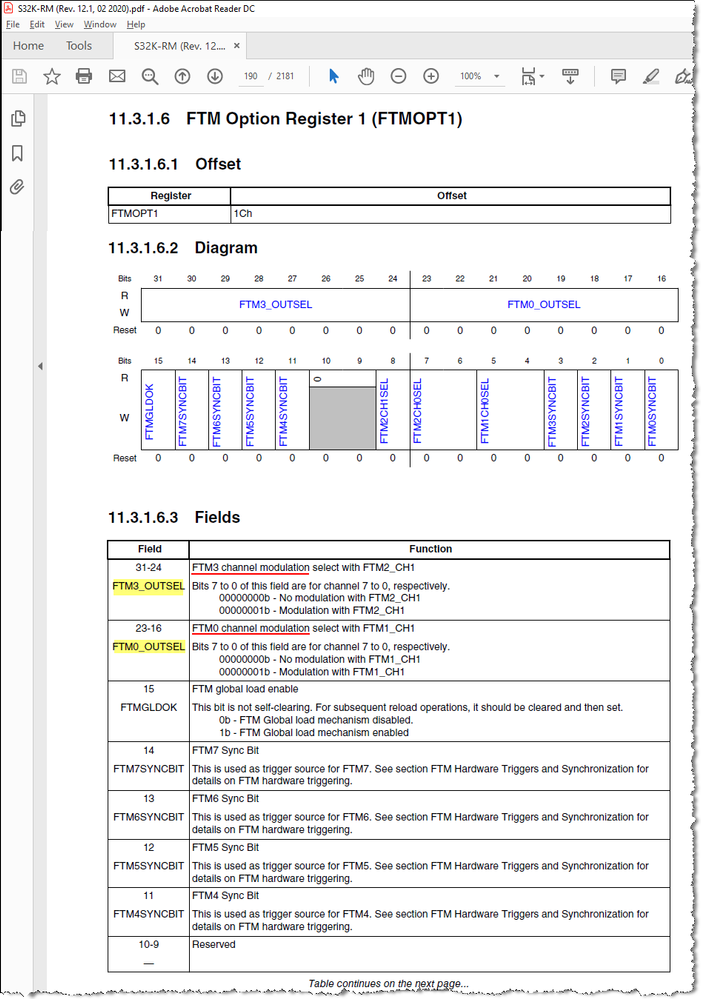
Task: Click the FTMOPT1 register name cell
Action: tap(170, 213)
